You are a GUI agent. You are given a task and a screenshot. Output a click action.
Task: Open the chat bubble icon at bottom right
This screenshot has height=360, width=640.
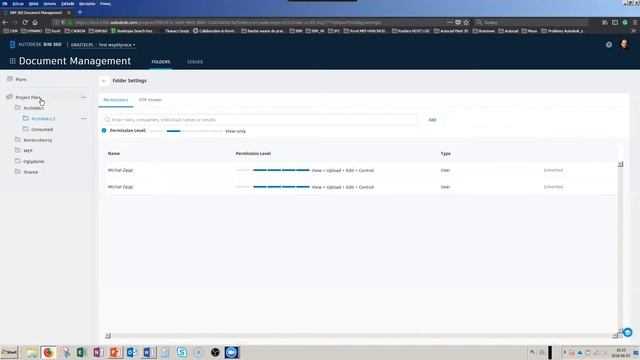point(628,332)
